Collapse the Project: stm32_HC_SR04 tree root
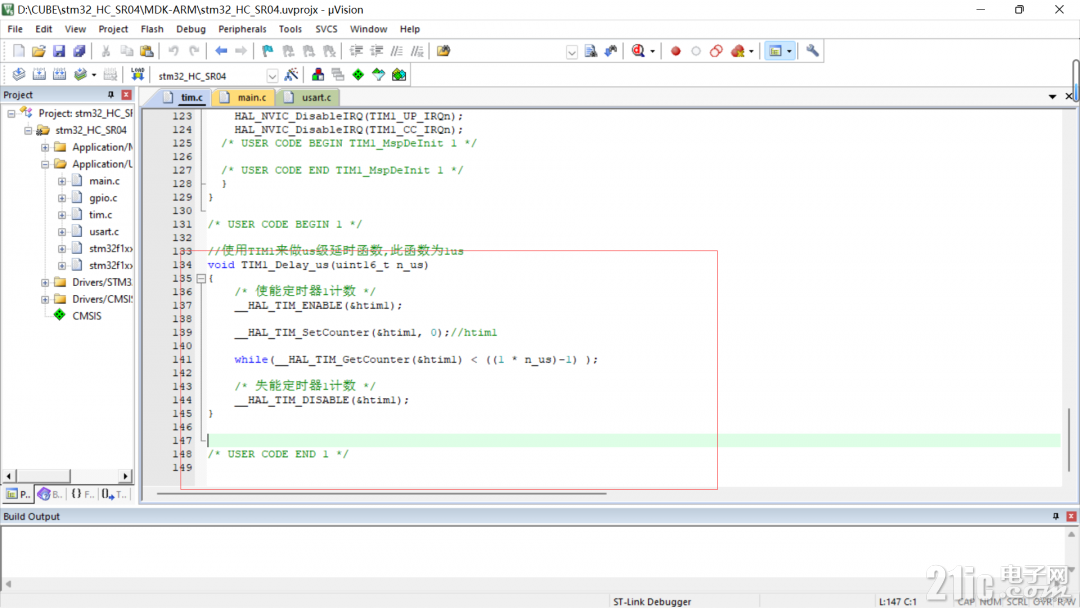The image size is (1080, 608). coord(11,113)
